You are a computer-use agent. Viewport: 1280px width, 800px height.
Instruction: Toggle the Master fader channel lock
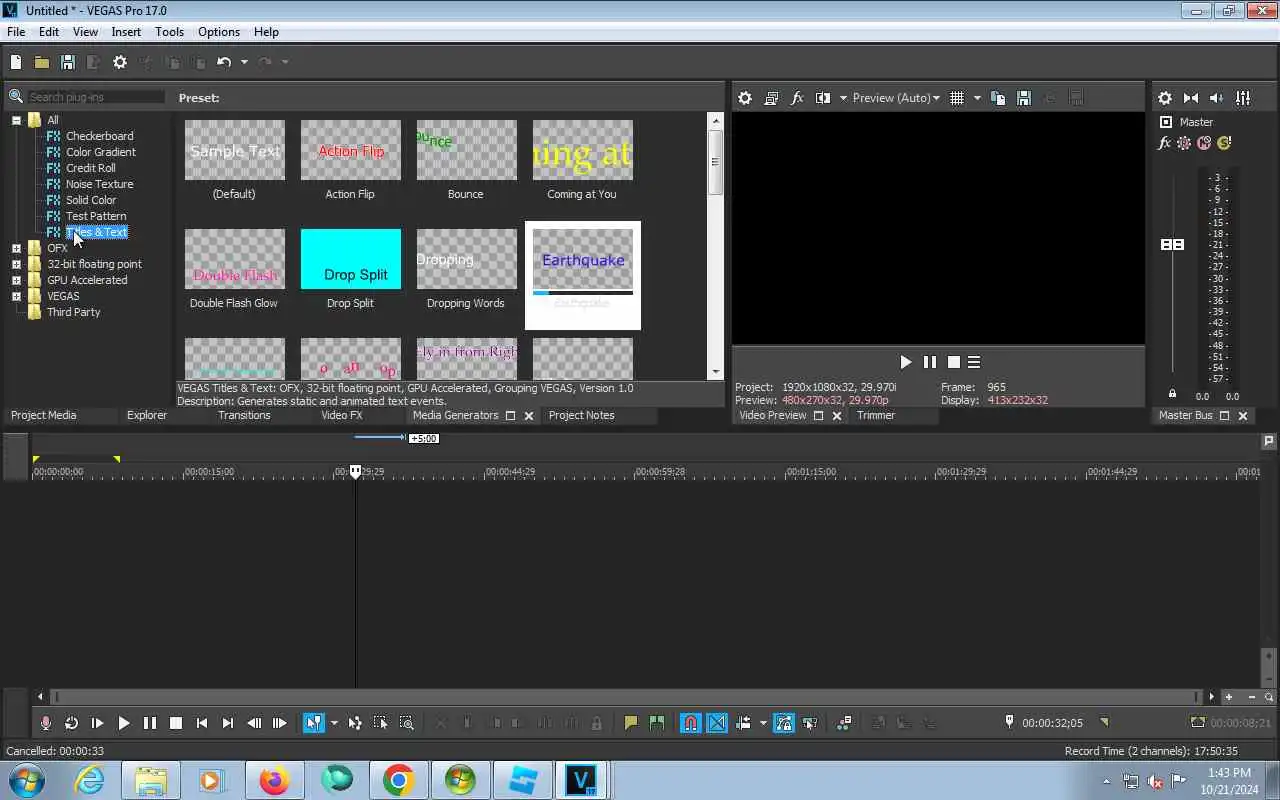(x=1172, y=393)
